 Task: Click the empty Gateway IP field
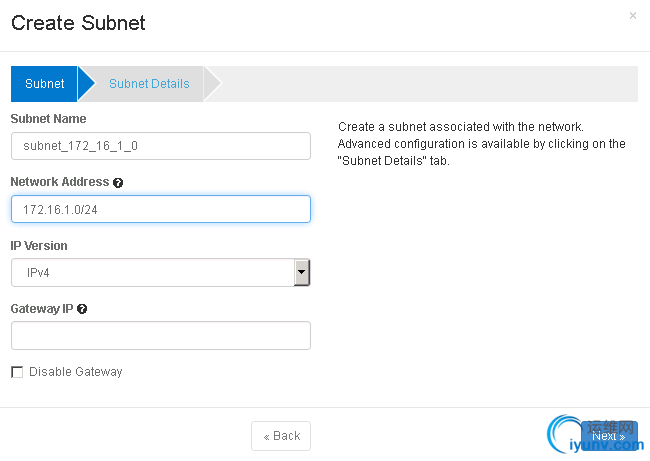[160, 335]
